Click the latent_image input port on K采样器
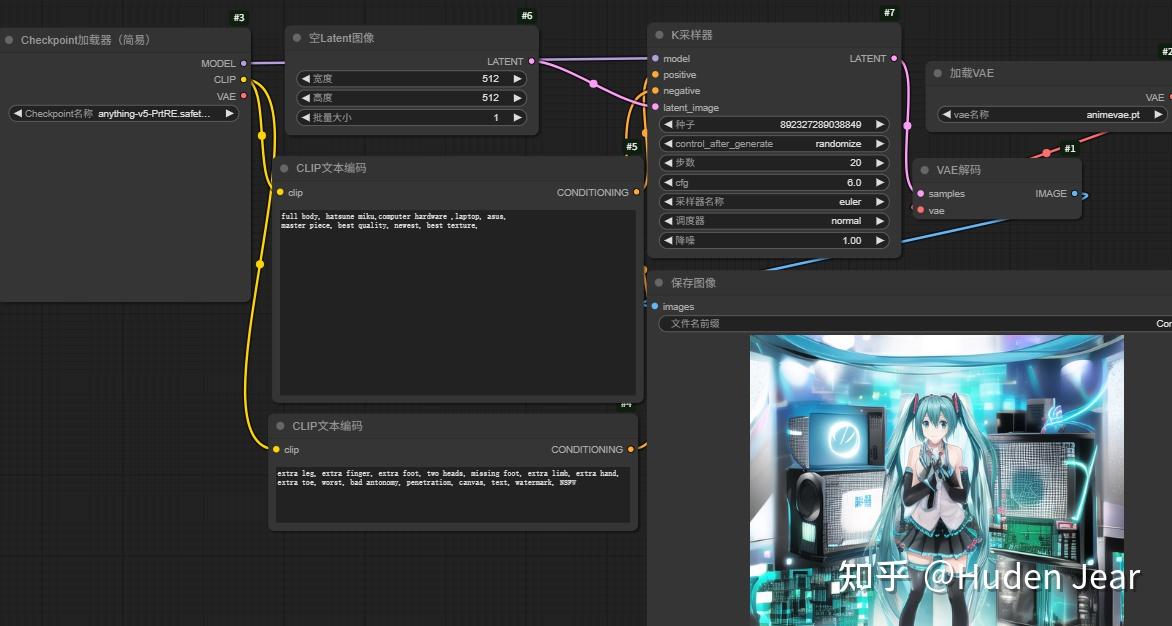This screenshot has height=626, width=1172. coord(656,108)
